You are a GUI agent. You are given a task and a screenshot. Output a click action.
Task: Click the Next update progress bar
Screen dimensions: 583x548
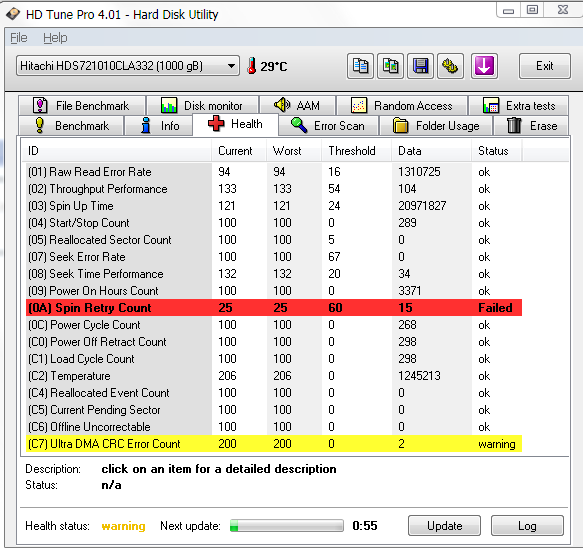pyautogui.click(x=287, y=526)
